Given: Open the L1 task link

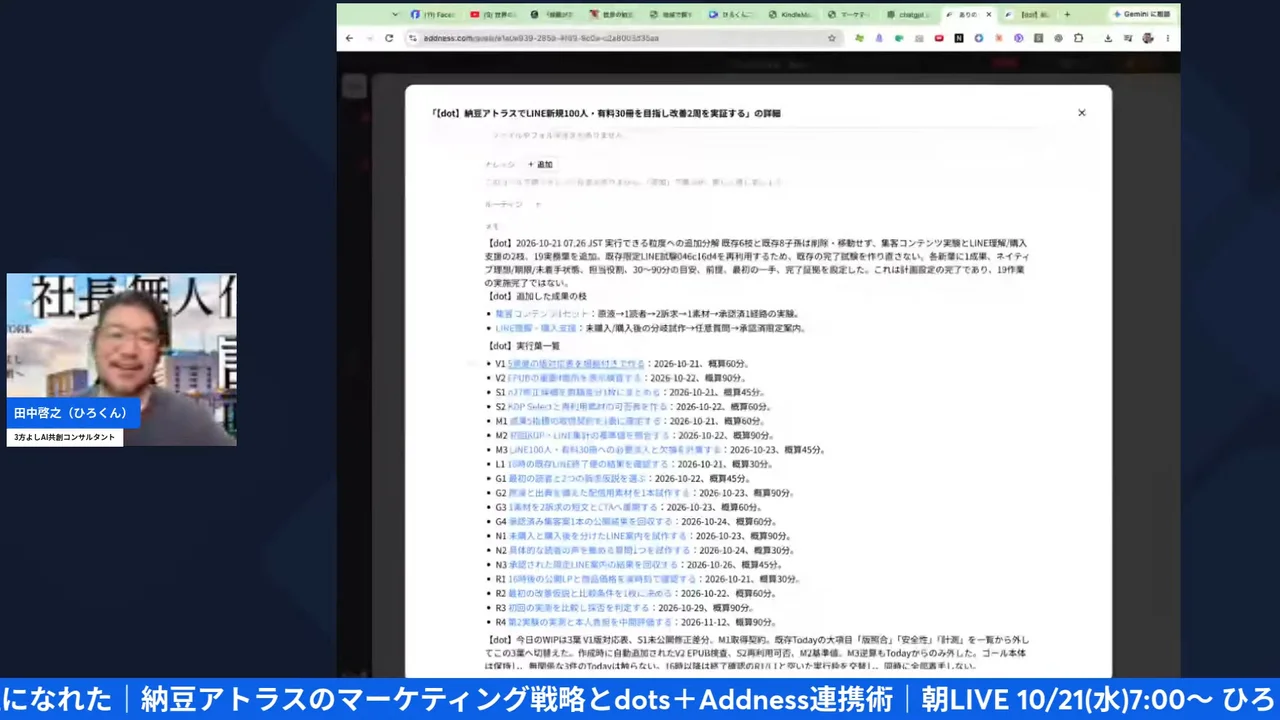Looking at the screenshot, I should [x=590, y=464].
